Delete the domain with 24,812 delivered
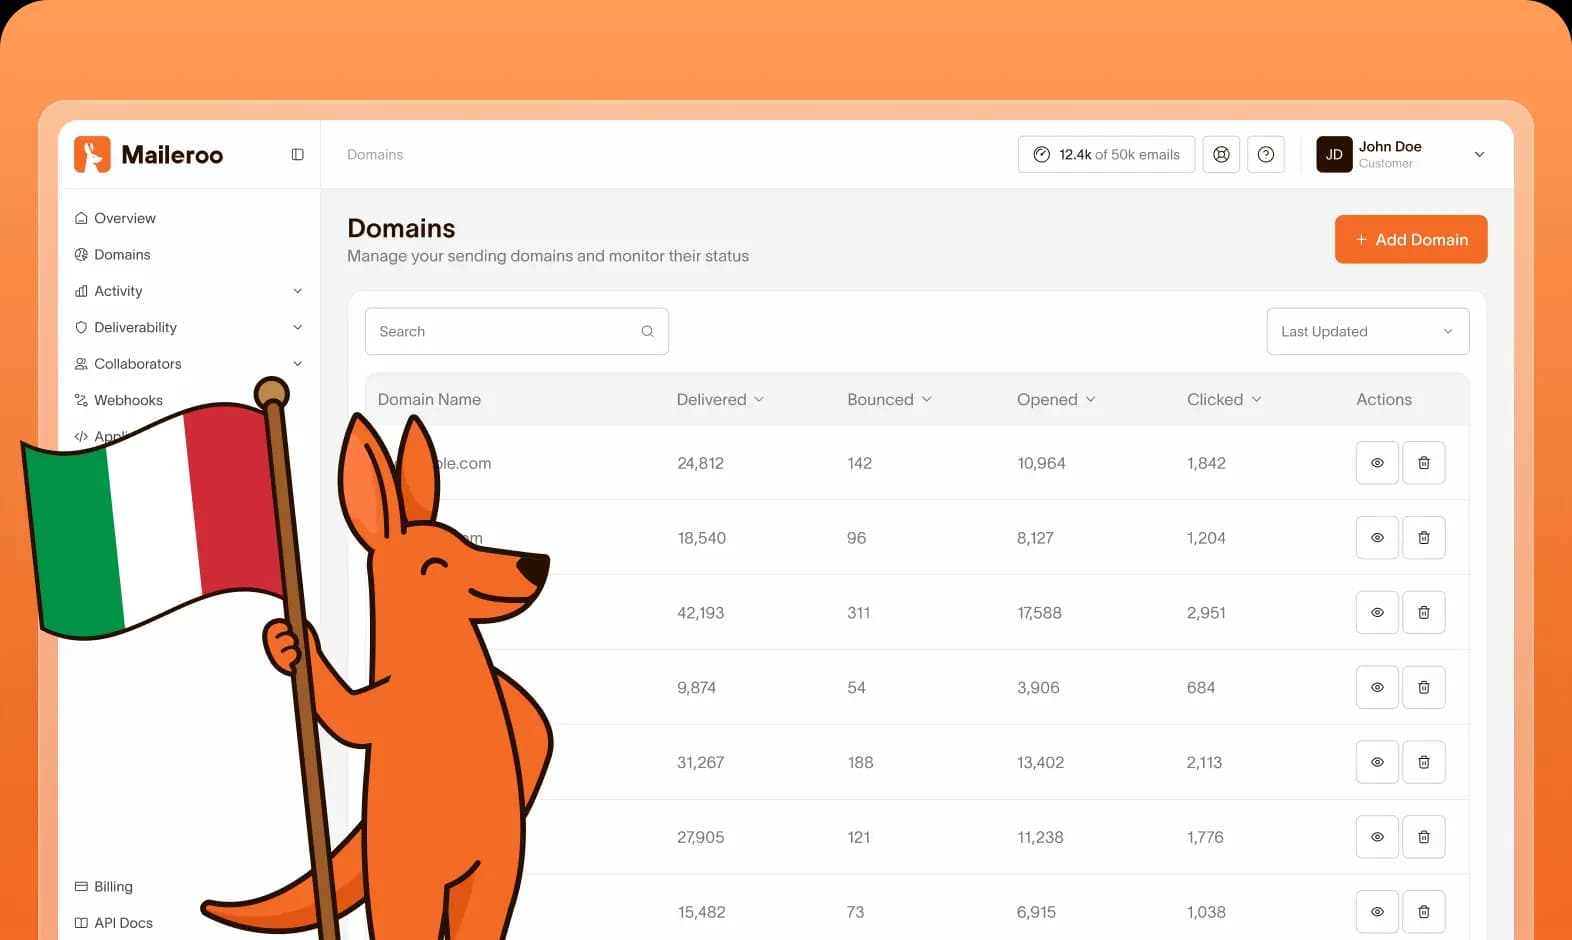1572x940 pixels. 1424,463
